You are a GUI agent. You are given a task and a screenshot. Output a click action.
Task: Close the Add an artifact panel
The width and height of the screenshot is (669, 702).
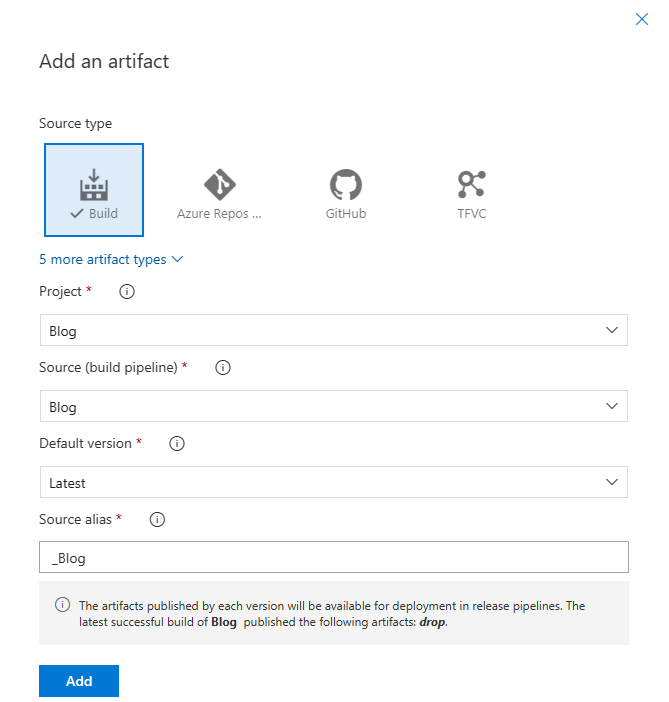(x=642, y=19)
